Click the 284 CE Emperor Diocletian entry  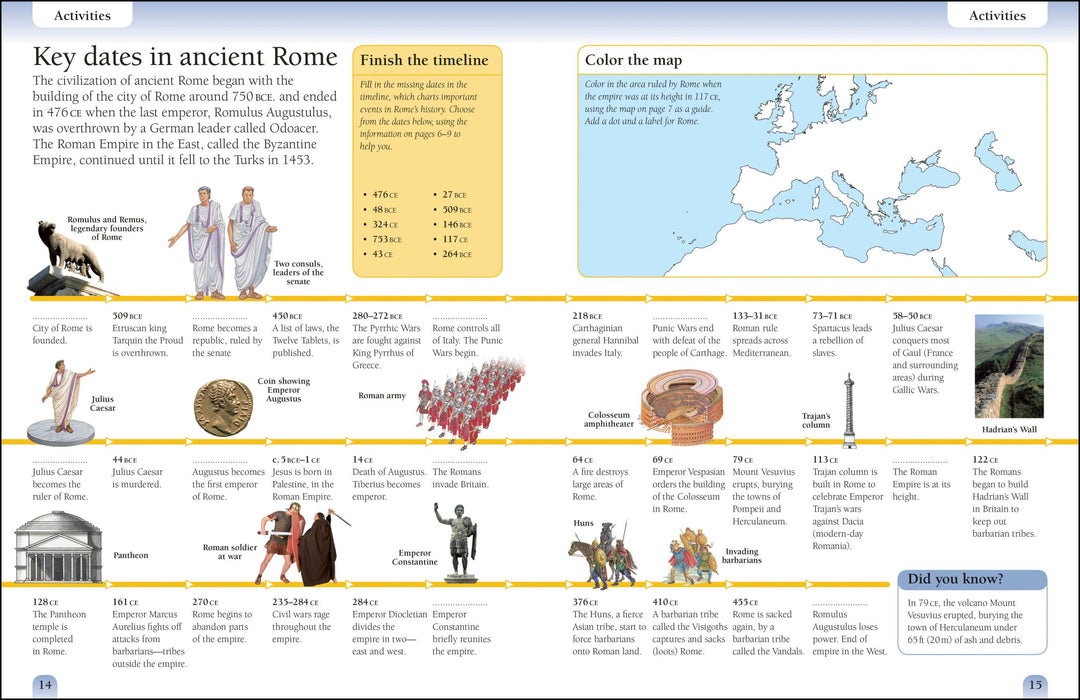390,627
